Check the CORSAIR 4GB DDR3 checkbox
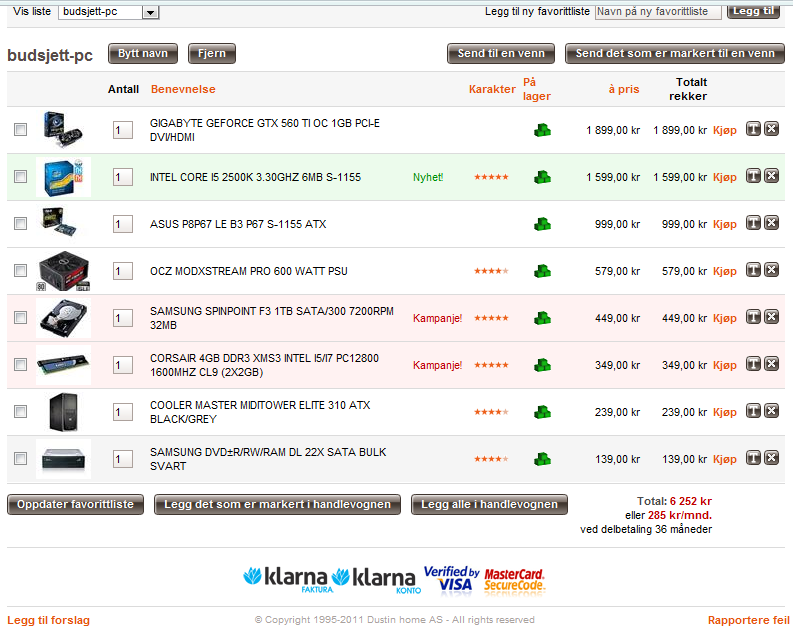Image resolution: width=793 pixels, height=628 pixels. [20, 365]
